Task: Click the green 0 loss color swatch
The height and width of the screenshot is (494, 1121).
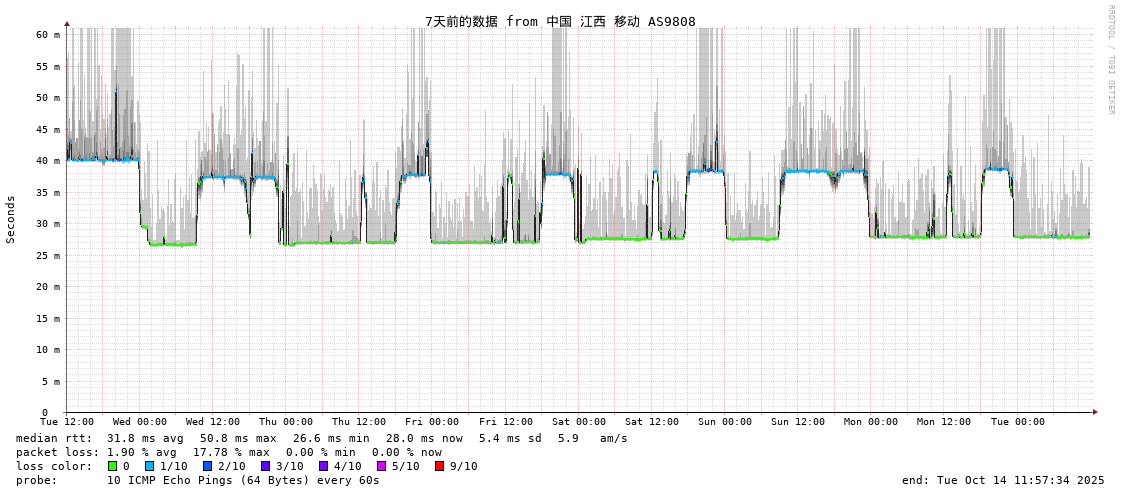Action: click(113, 466)
